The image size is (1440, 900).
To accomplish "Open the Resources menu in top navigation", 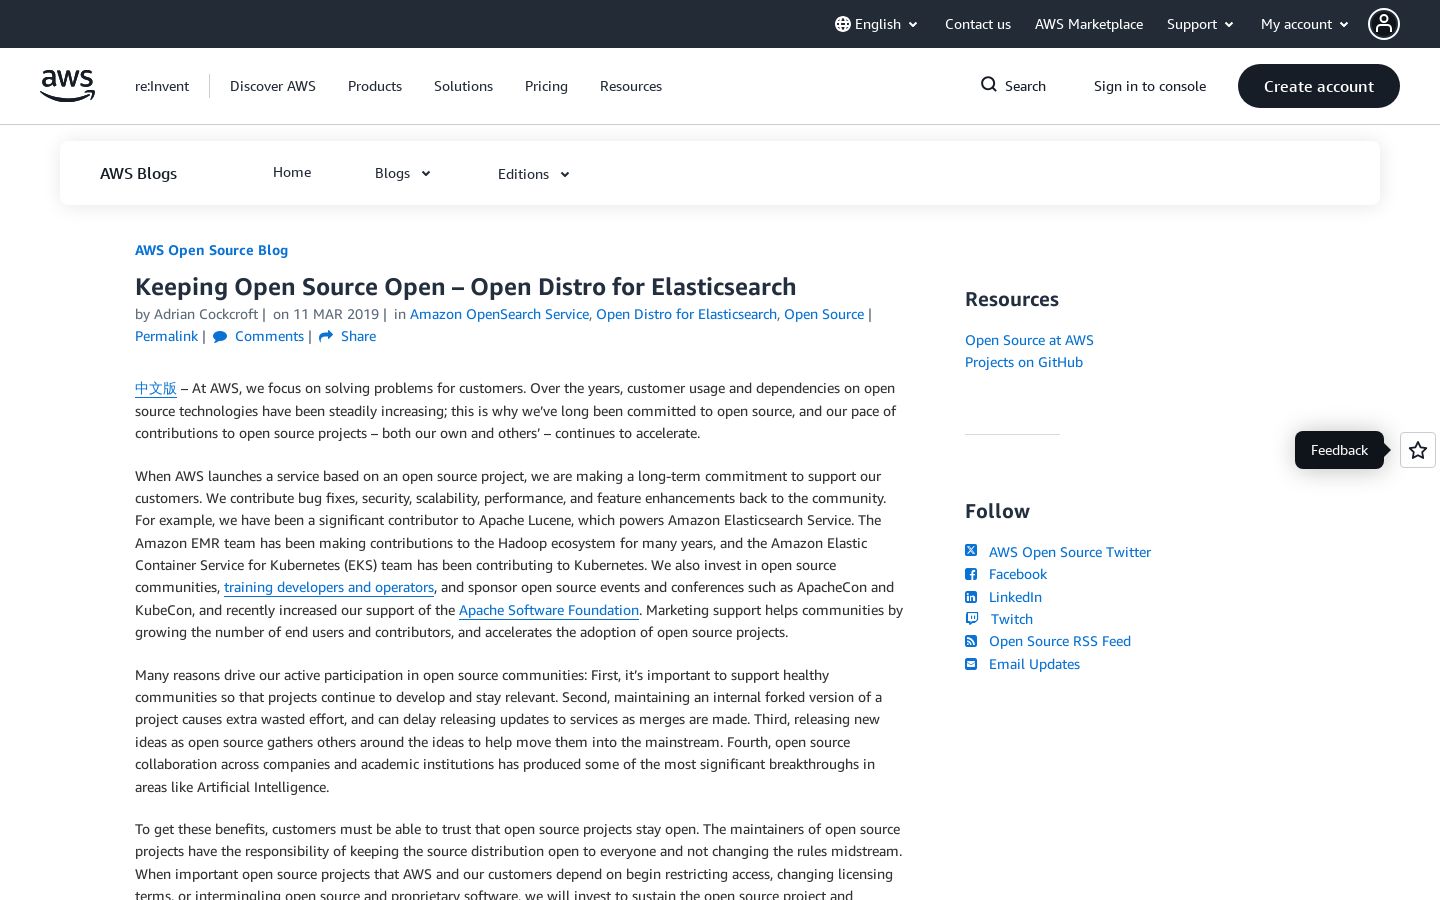I will (x=631, y=86).
